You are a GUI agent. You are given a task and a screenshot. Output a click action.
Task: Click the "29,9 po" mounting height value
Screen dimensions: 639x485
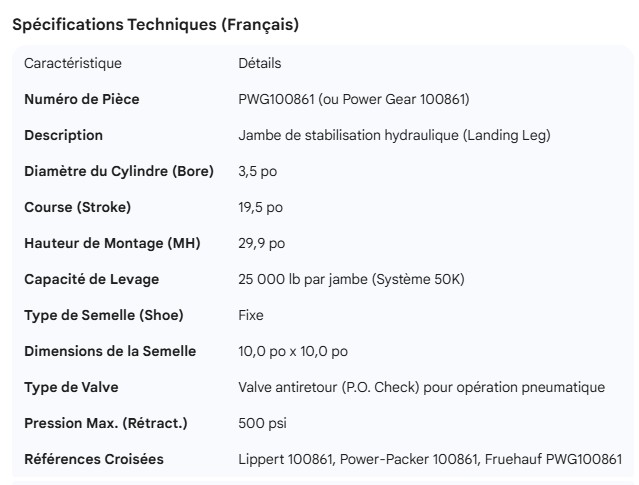(x=262, y=243)
